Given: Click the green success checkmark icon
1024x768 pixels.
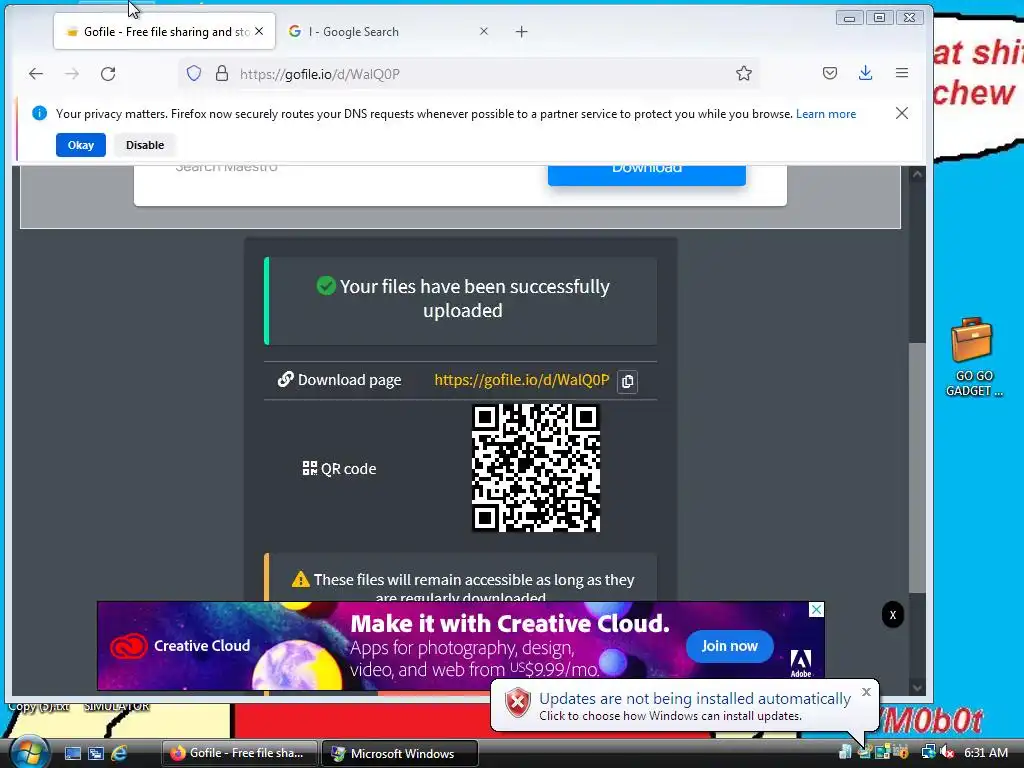Looking at the screenshot, I should pos(326,285).
